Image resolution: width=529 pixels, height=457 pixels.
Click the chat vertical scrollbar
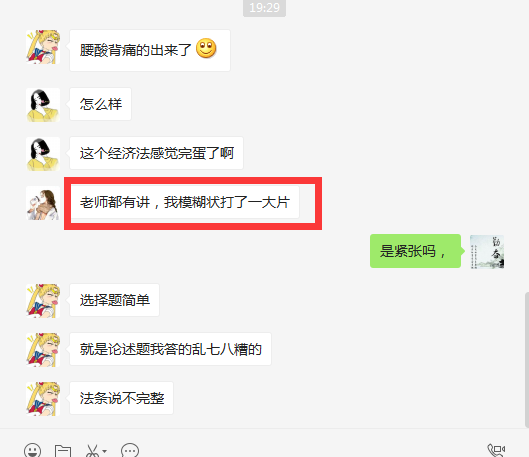click(527, 360)
